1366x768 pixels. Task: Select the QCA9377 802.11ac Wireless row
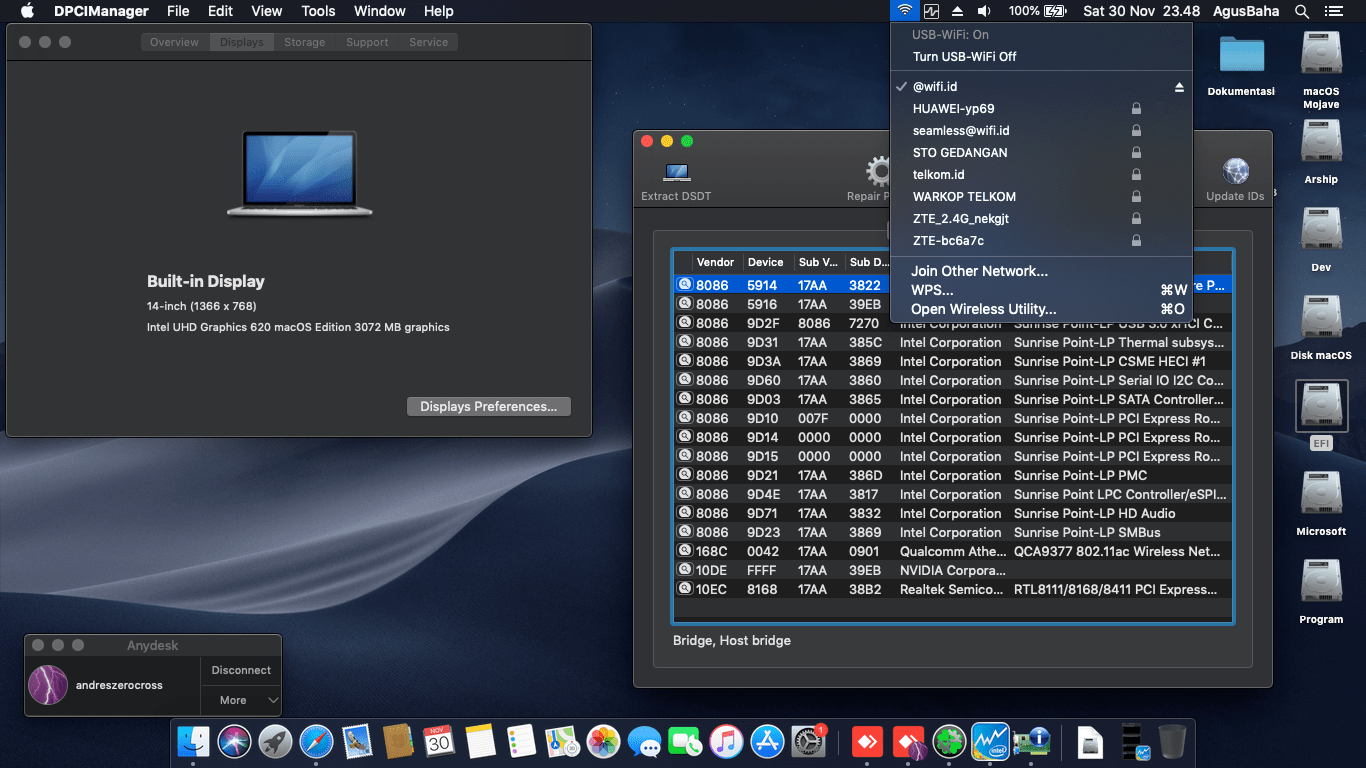point(953,551)
